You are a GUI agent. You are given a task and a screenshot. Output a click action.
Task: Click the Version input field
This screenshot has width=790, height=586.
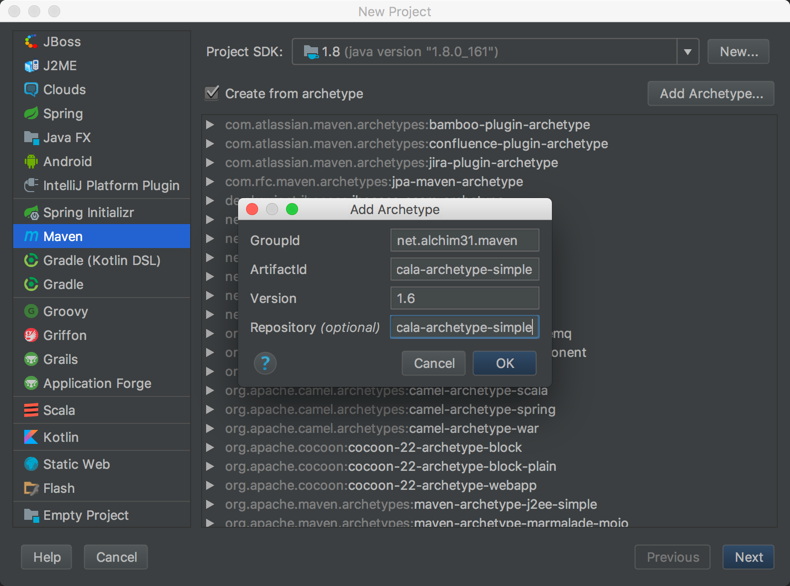coord(465,298)
